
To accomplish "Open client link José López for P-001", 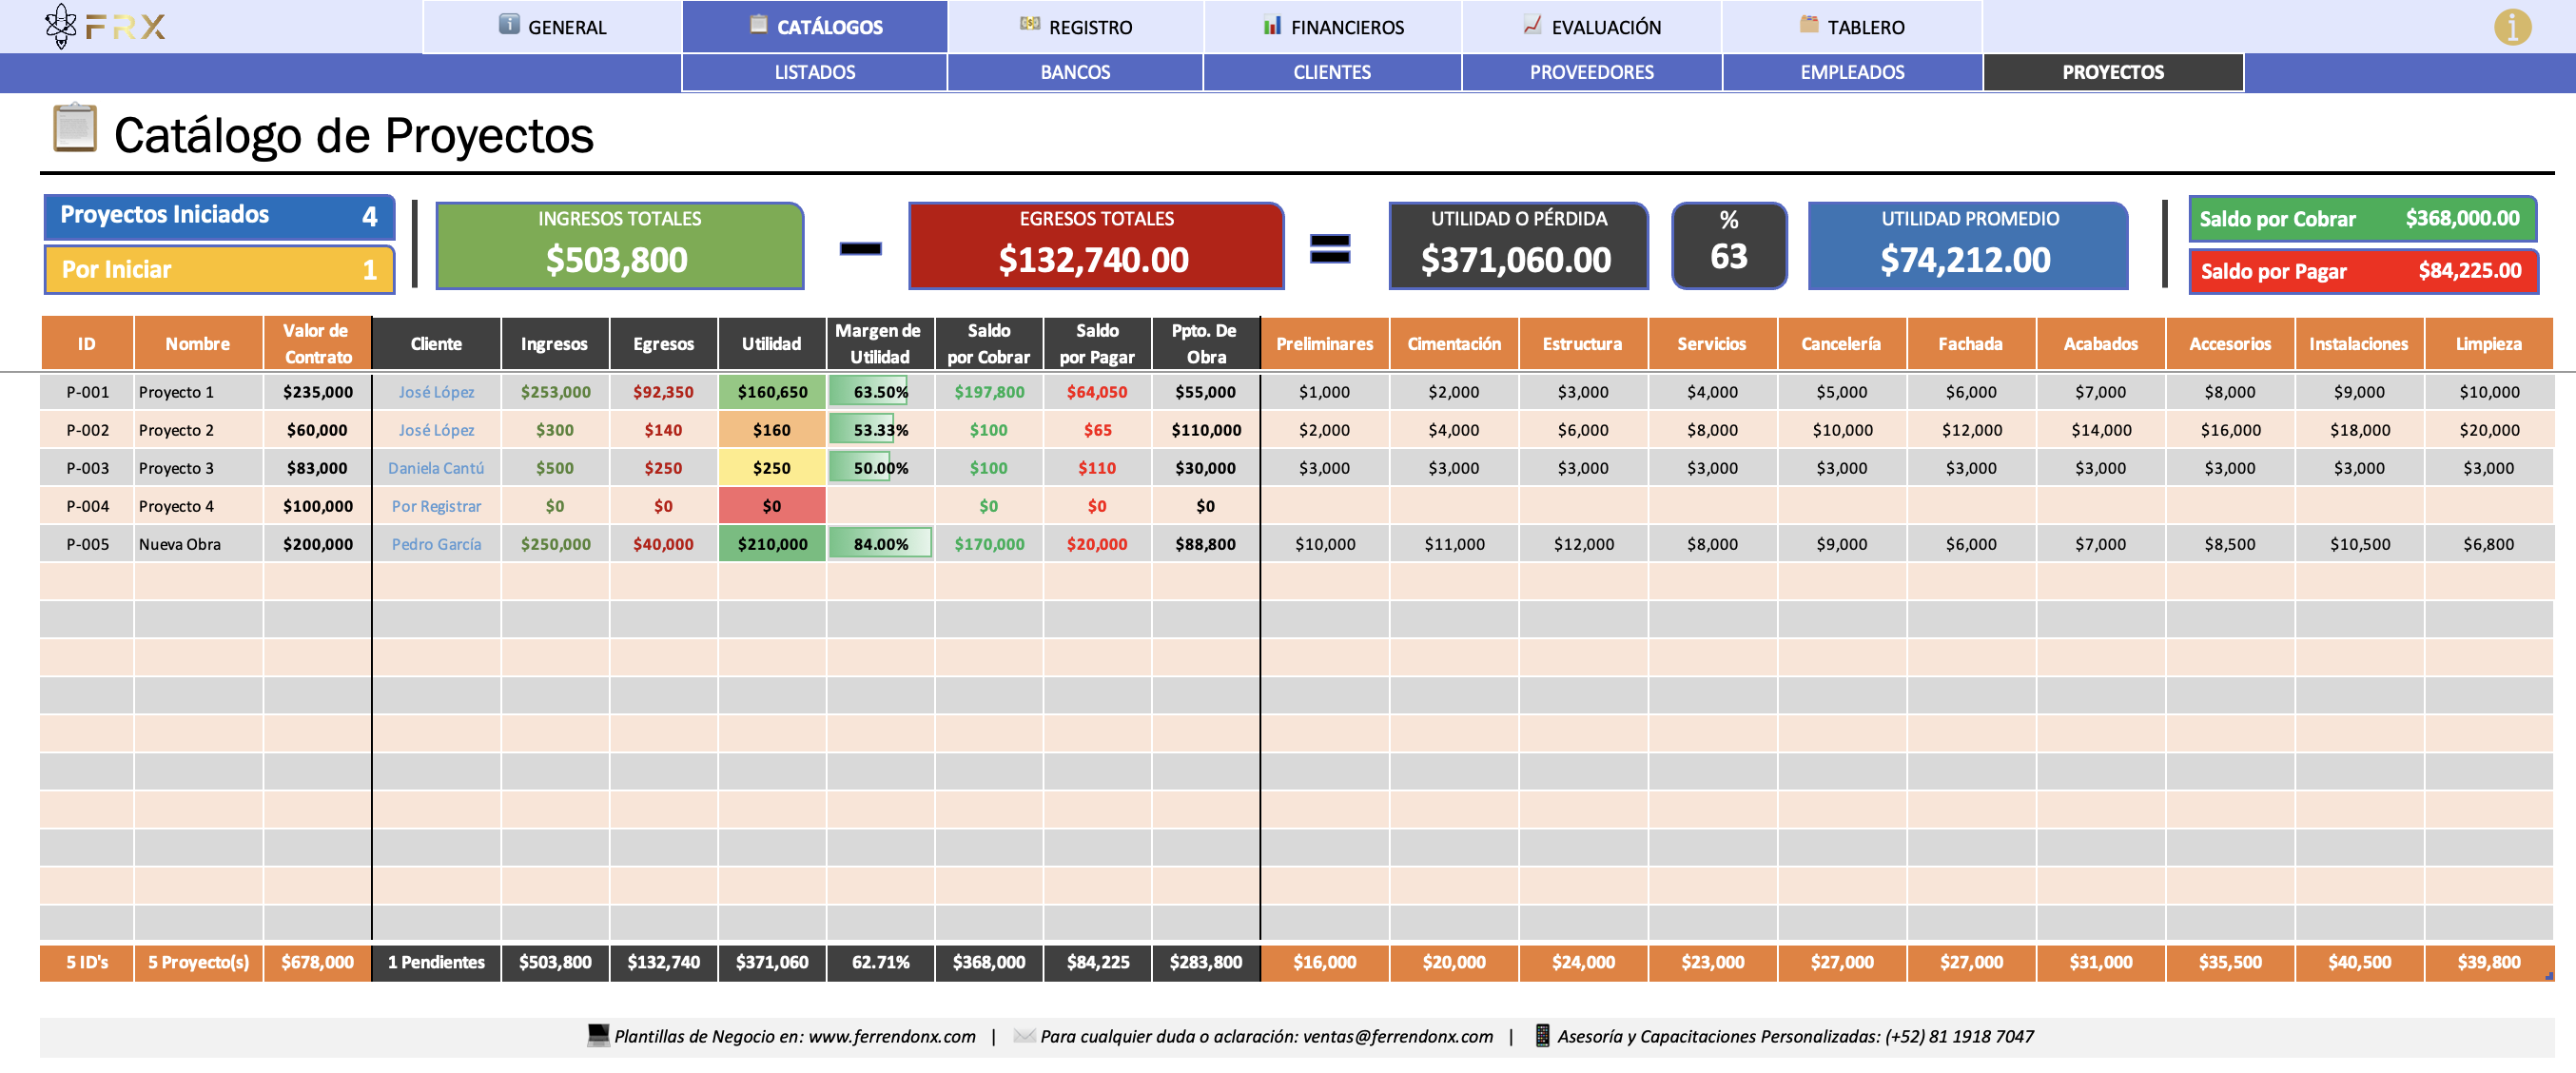I will tap(436, 392).
